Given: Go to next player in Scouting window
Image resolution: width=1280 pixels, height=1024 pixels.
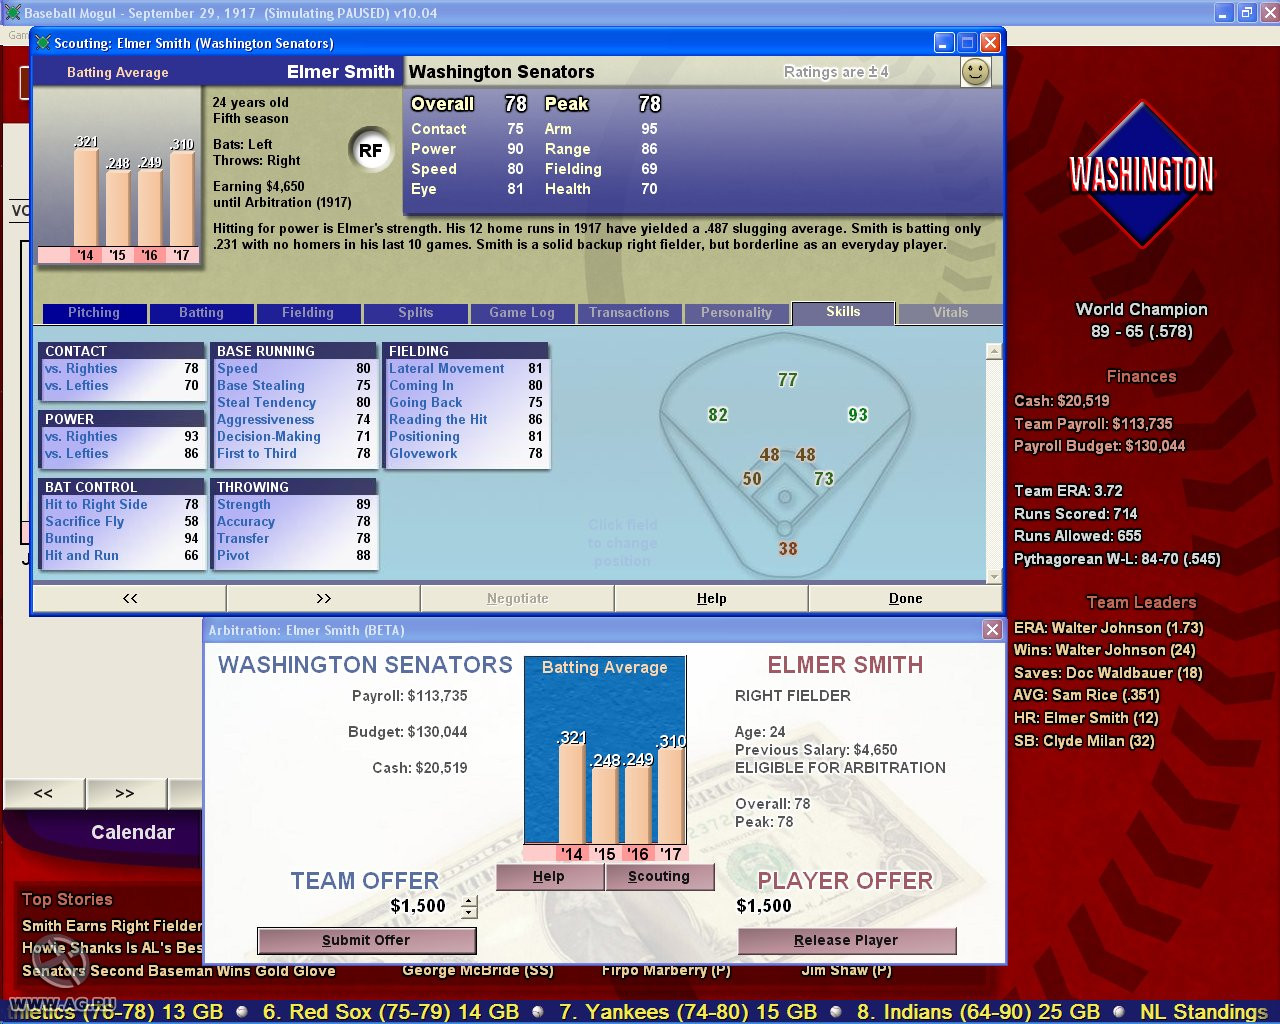Looking at the screenshot, I should tap(324, 598).
